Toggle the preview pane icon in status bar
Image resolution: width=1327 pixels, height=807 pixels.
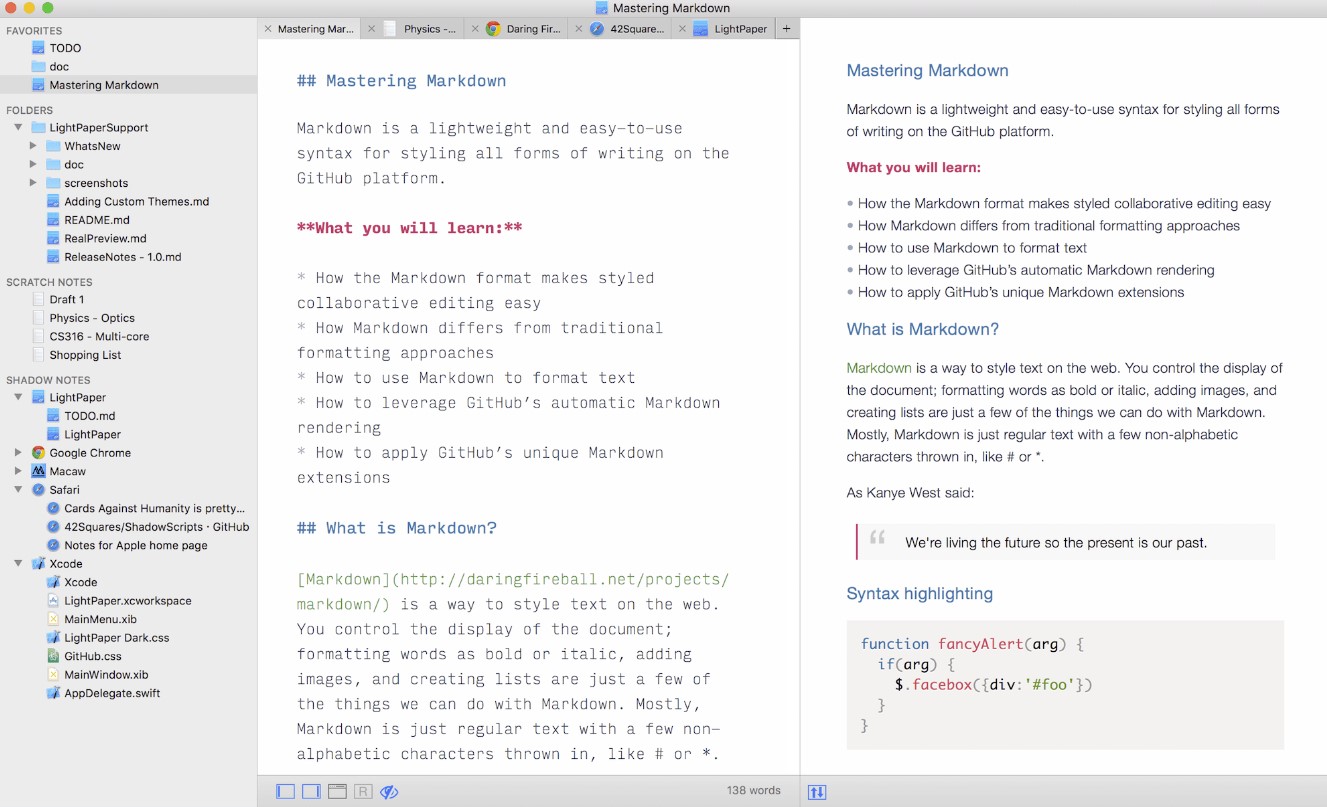pyautogui.click(x=311, y=791)
